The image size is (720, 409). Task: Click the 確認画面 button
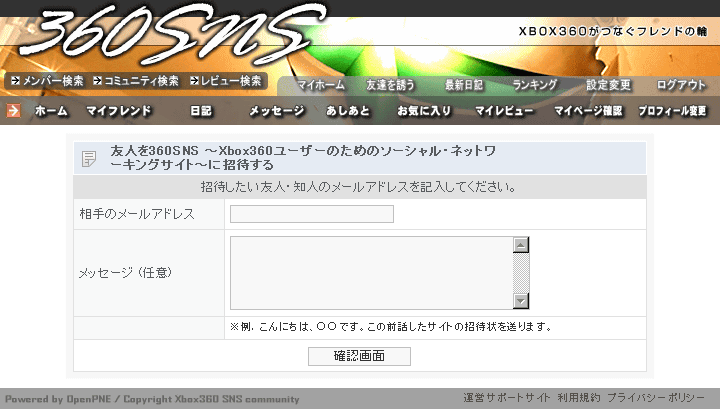[x=359, y=356]
